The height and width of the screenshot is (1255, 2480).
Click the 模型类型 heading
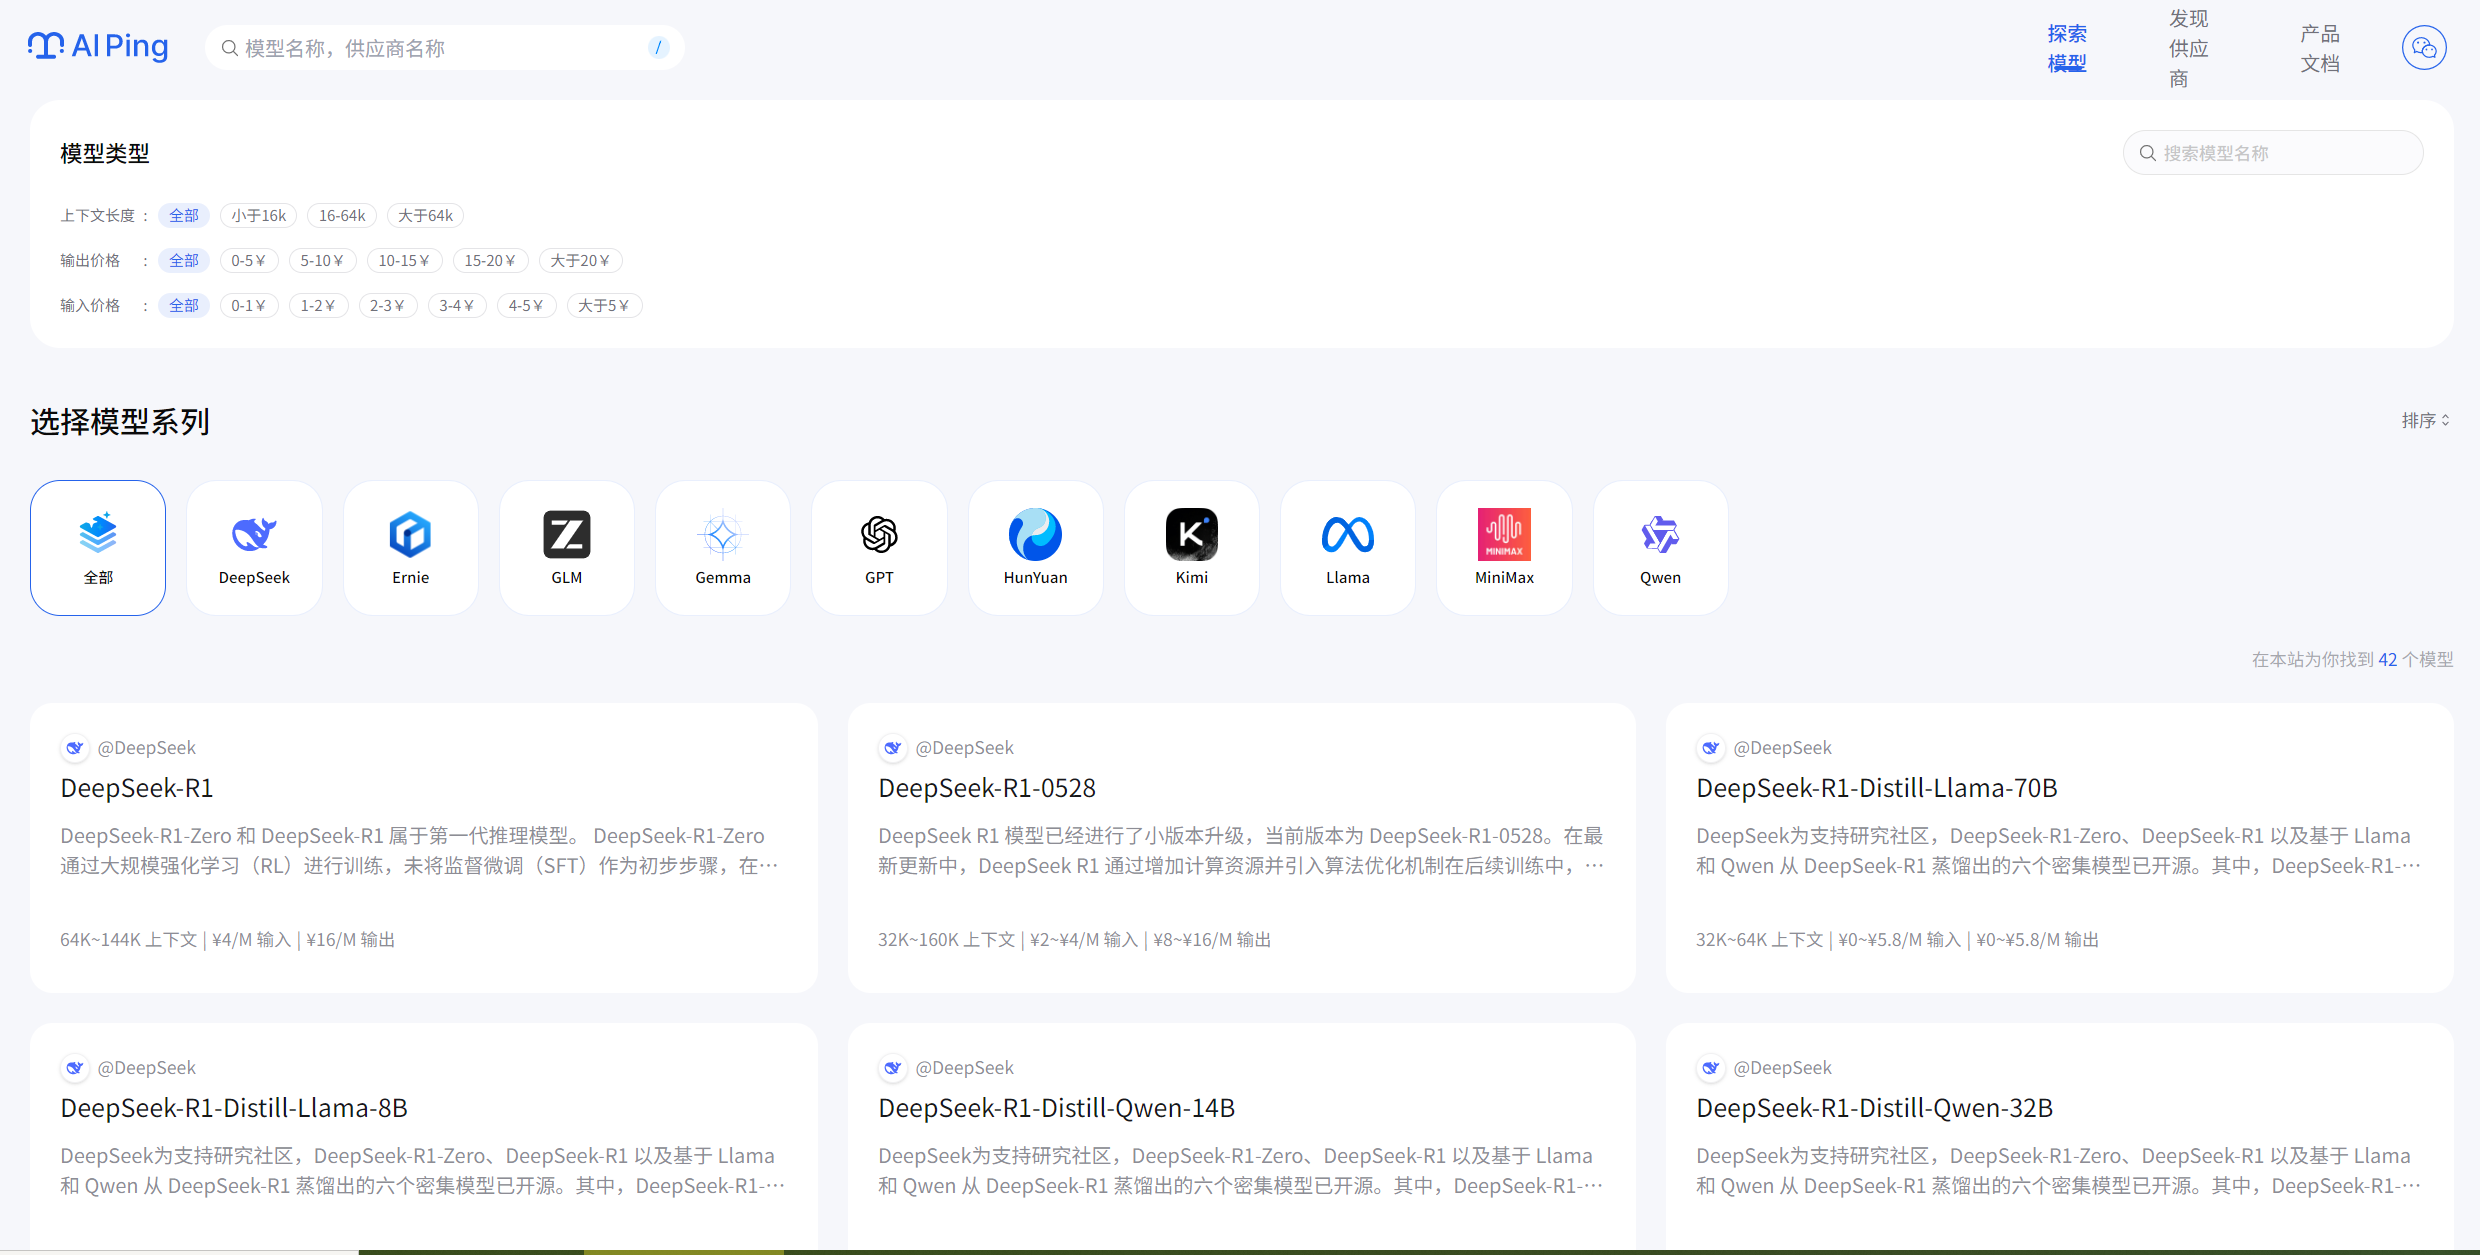[x=105, y=154]
